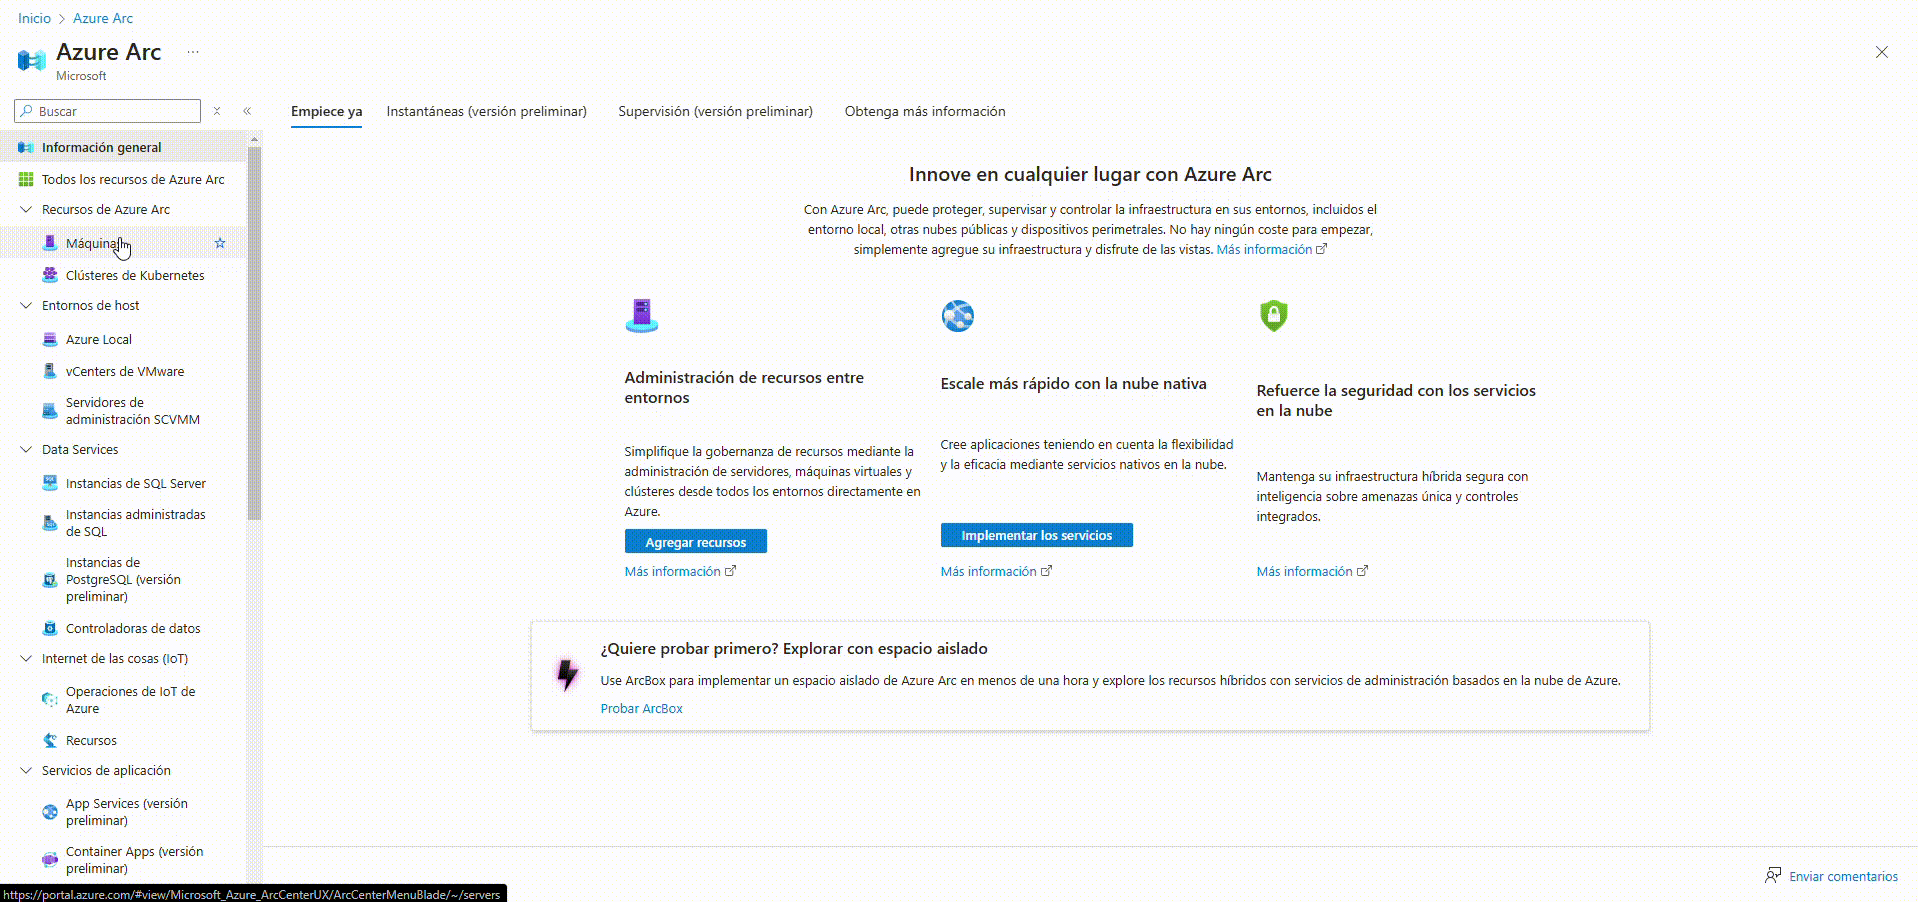Click the lightning bolt ArcBox icon
The width and height of the screenshot is (1918, 902).
coord(568,675)
